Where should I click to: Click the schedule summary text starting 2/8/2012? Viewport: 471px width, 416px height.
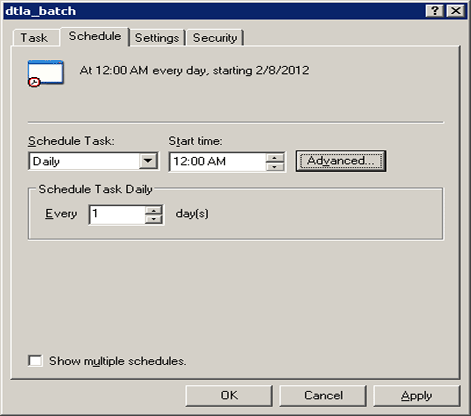194,71
